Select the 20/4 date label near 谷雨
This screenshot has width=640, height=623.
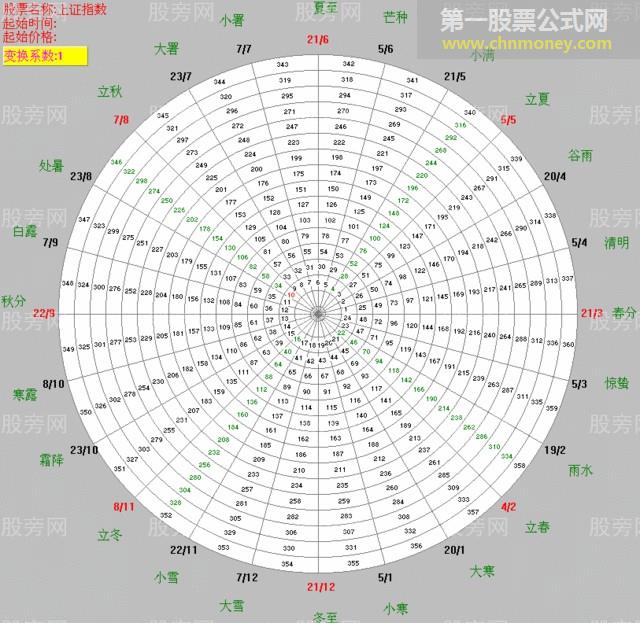[x=555, y=177]
